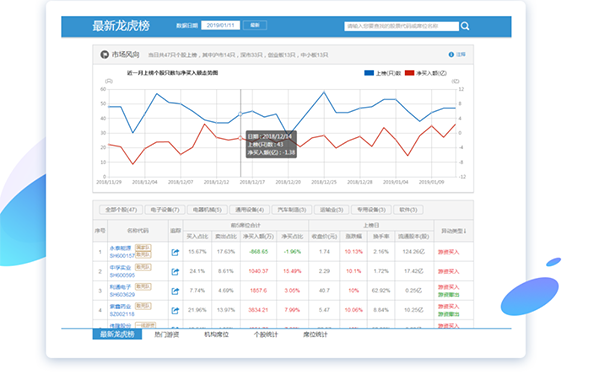Click the 买入占比 column header
Screen dimensions: 600x376
(x=197, y=236)
